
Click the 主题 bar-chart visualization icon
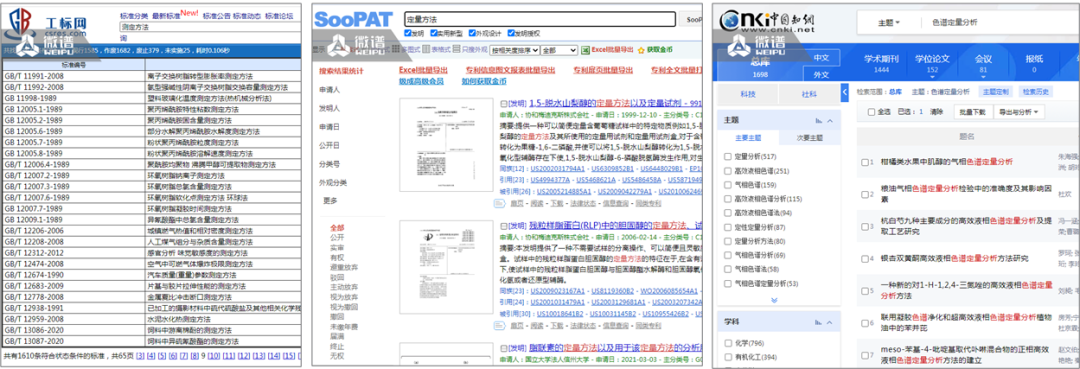click(x=818, y=120)
